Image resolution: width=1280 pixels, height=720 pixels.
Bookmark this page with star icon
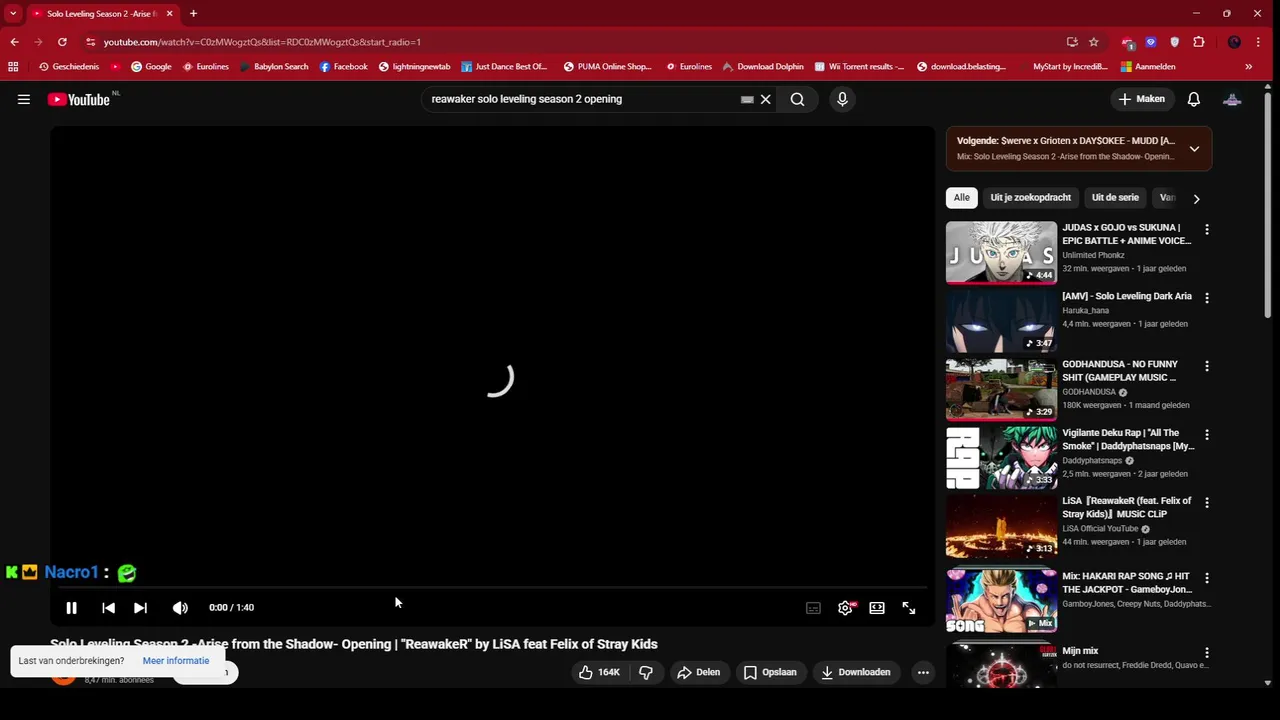[1094, 42]
